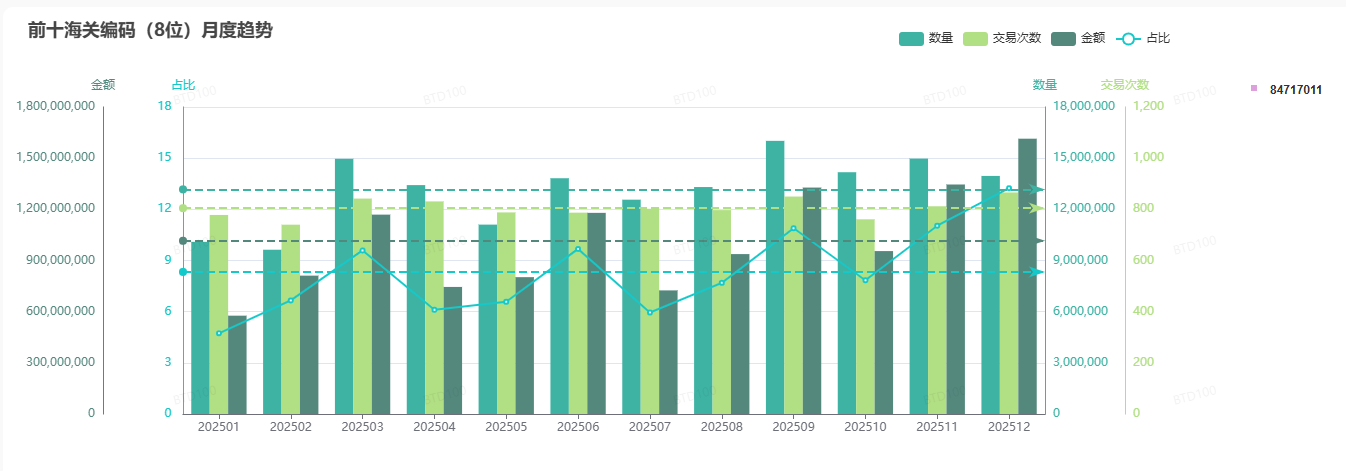The width and height of the screenshot is (1346, 471).
Task: Click the 占比 data point at 202501
Action: [x=219, y=333]
